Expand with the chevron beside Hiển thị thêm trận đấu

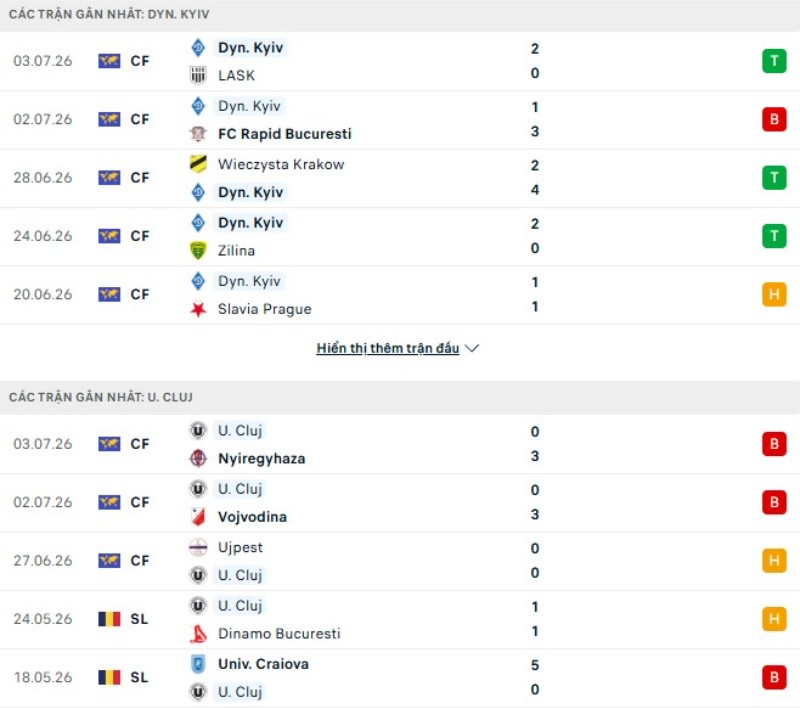[472, 348]
